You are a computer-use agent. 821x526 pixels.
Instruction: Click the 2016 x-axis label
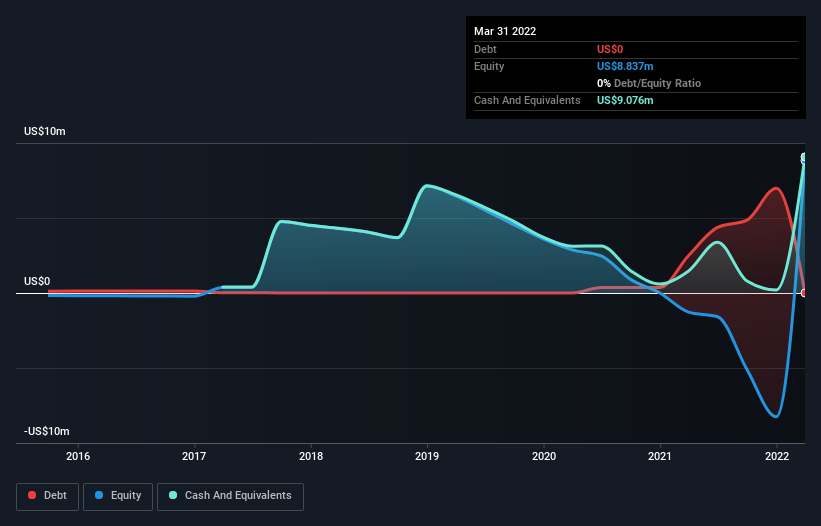coord(78,456)
